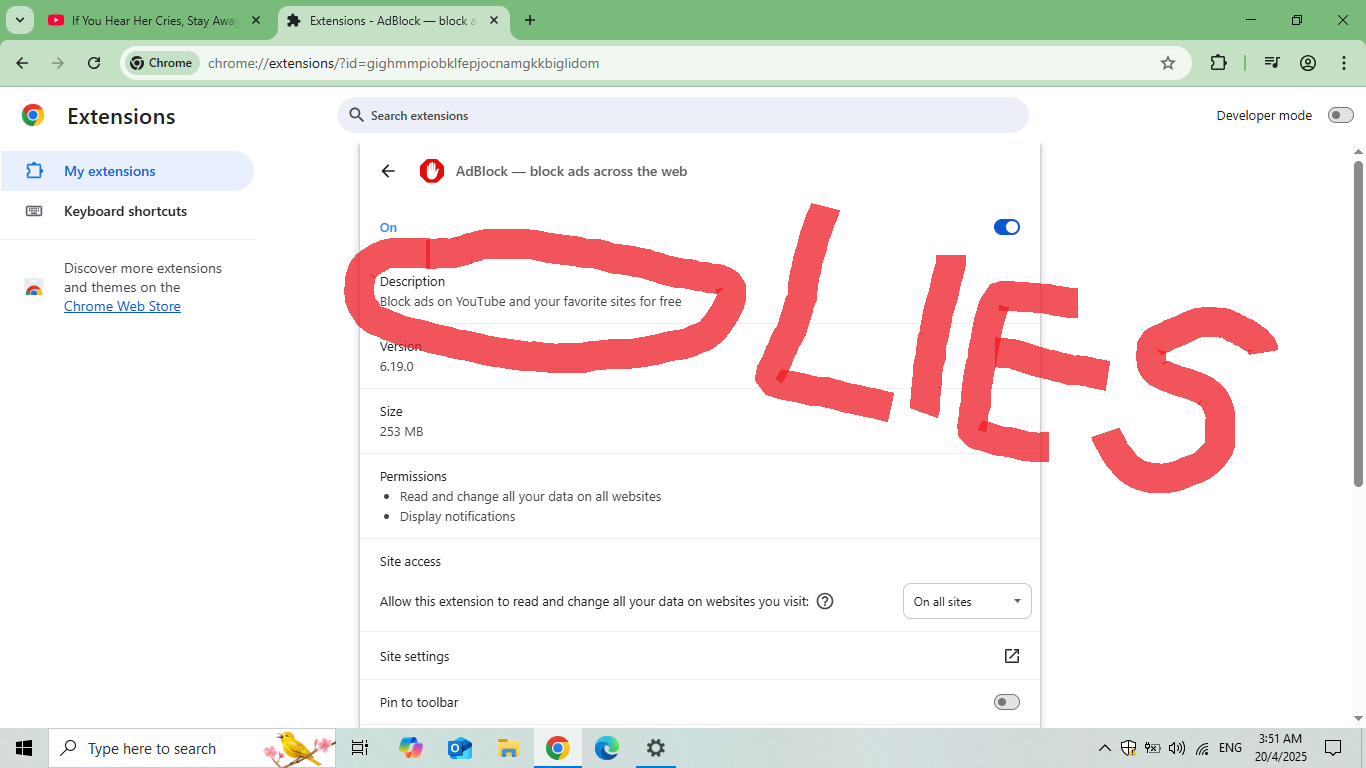Viewport: 1366px width, 768px height.
Task: Click the Chrome logo beside Extensions title
Action: coord(33,116)
